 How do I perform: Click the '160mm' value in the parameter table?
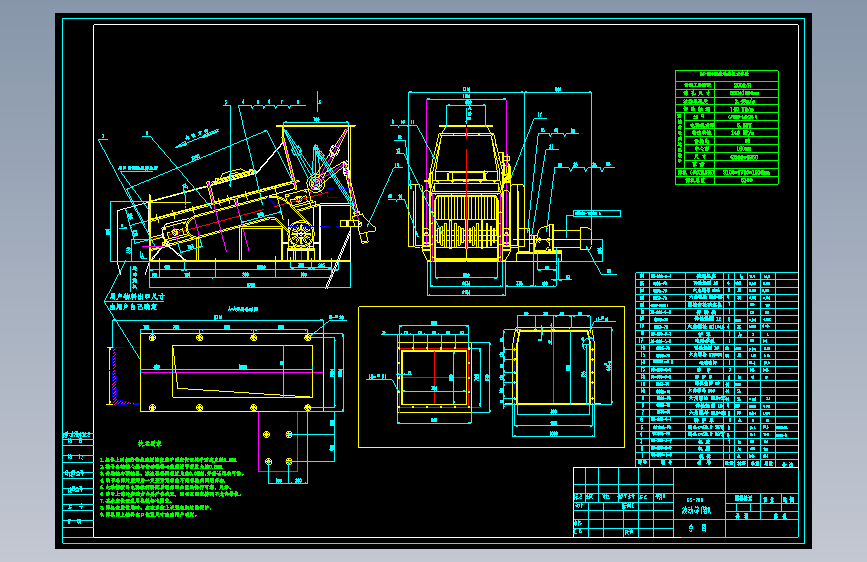point(744,149)
